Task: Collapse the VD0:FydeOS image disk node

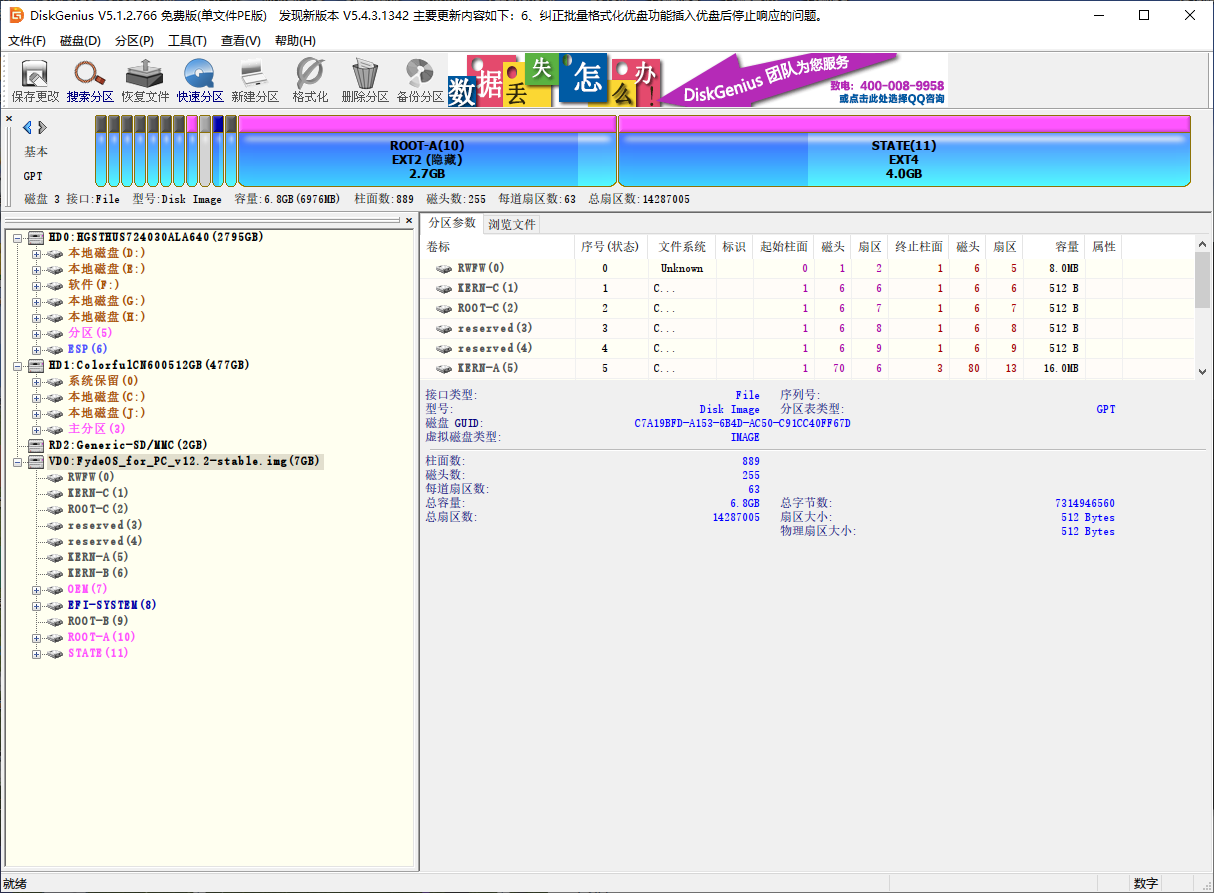Action: pos(18,462)
